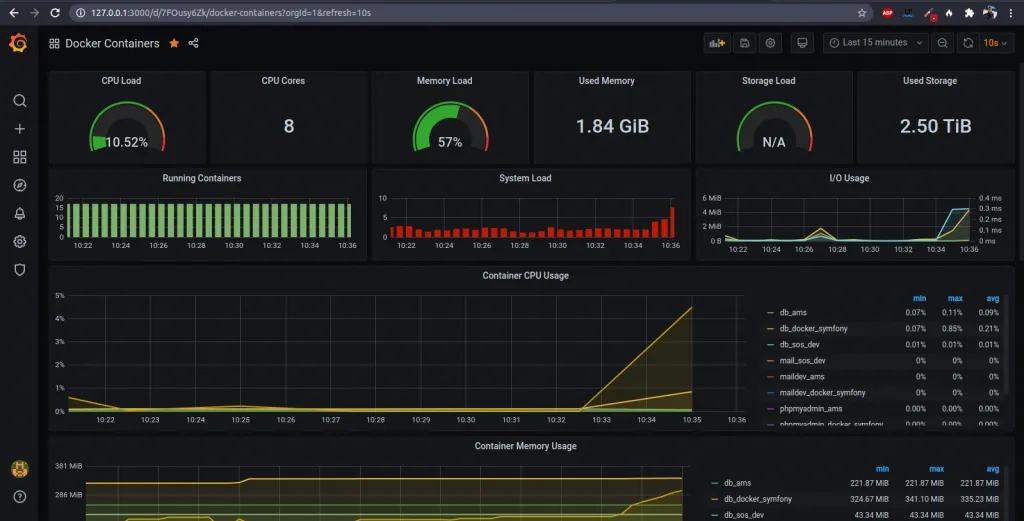Screen dimensions: 1024x521
Task: Sort Memory legend by avg column
Action: coord(992,468)
